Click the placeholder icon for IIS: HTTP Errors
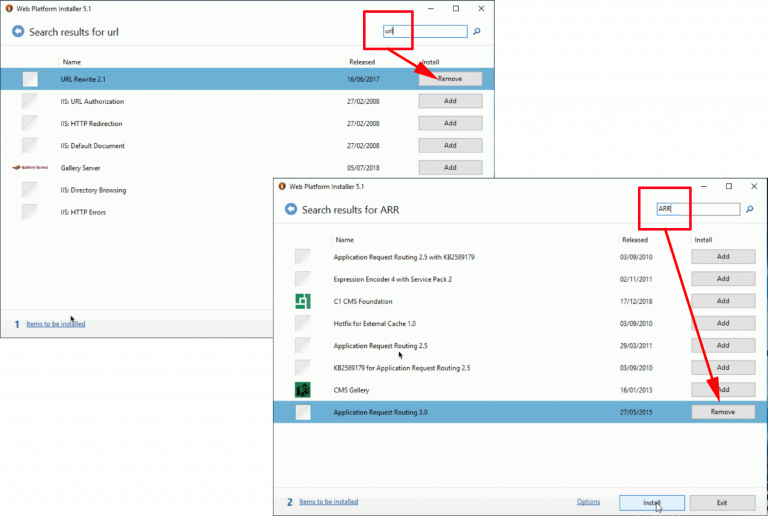Viewport: 768px width, 516px height. 30,212
